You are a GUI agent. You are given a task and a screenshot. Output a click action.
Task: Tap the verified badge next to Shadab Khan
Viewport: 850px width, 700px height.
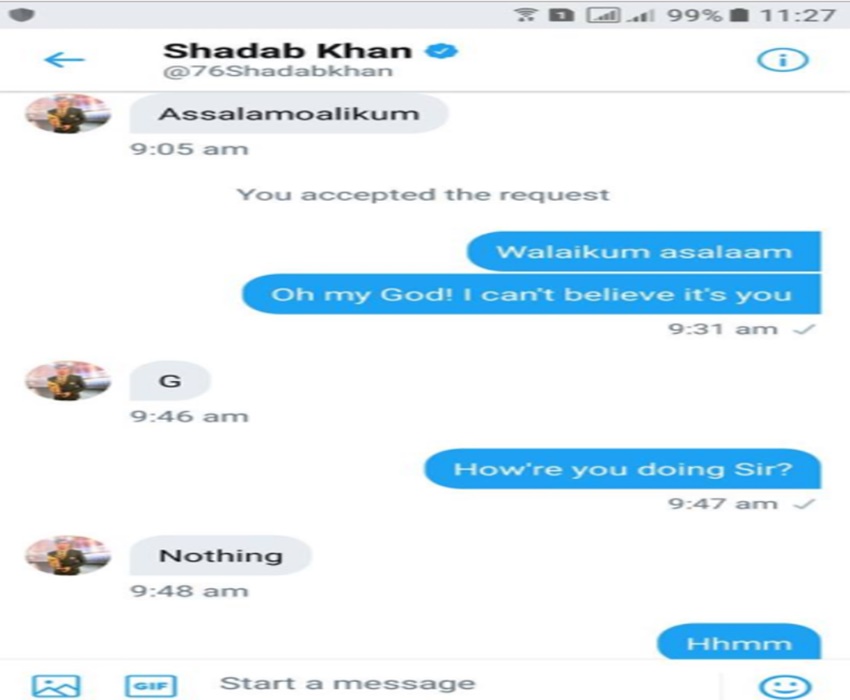[x=442, y=51]
